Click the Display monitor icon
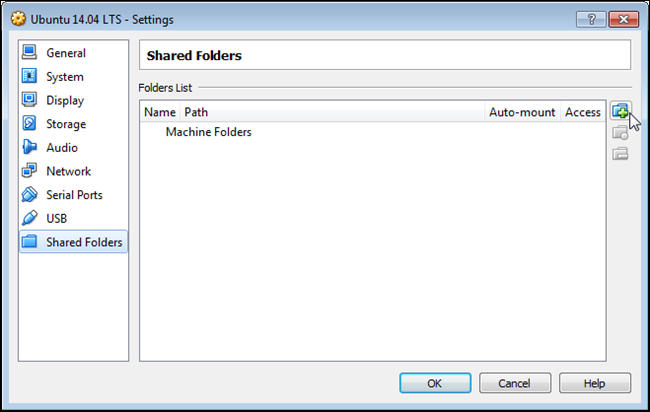Image resolution: width=650 pixels, height=412 pixels. pos(29,100)
